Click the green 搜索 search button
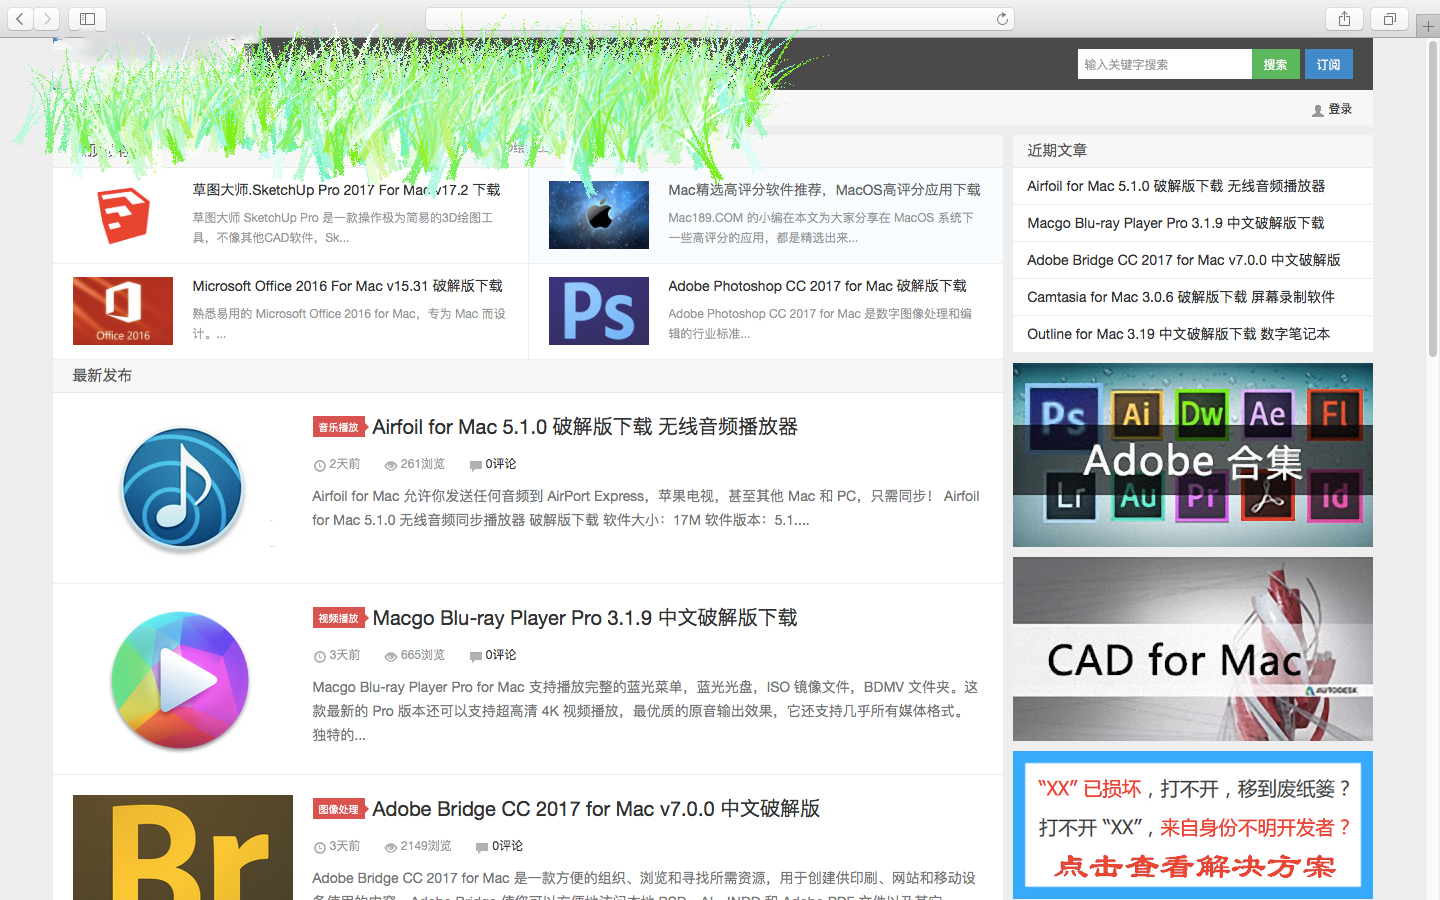This screenshot has height=900, width=1440. pos(1275,64)
